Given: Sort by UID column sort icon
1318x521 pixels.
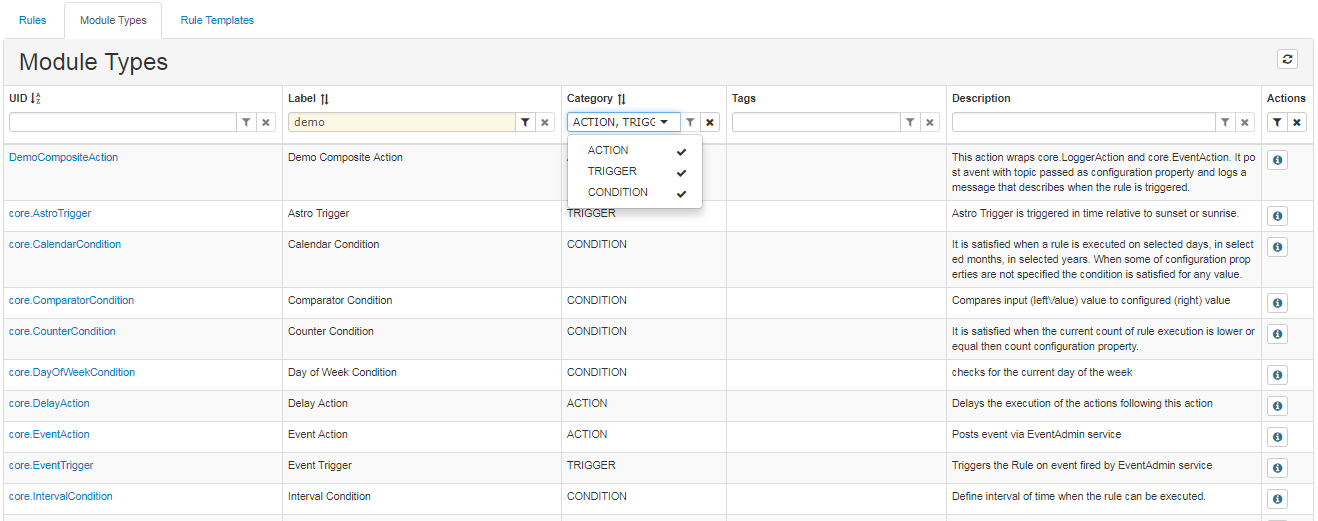Looking at the screenshot, I should pos(36,98).
